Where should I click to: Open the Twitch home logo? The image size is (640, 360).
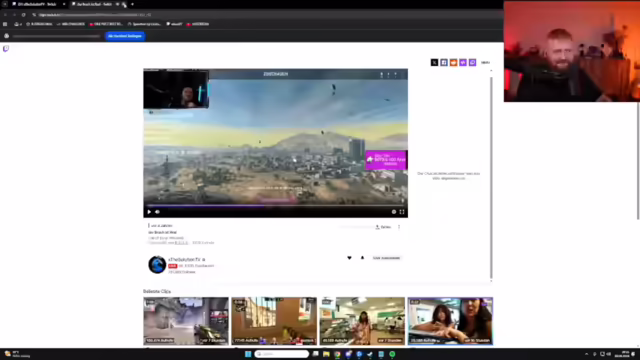(x=6, y=49)
